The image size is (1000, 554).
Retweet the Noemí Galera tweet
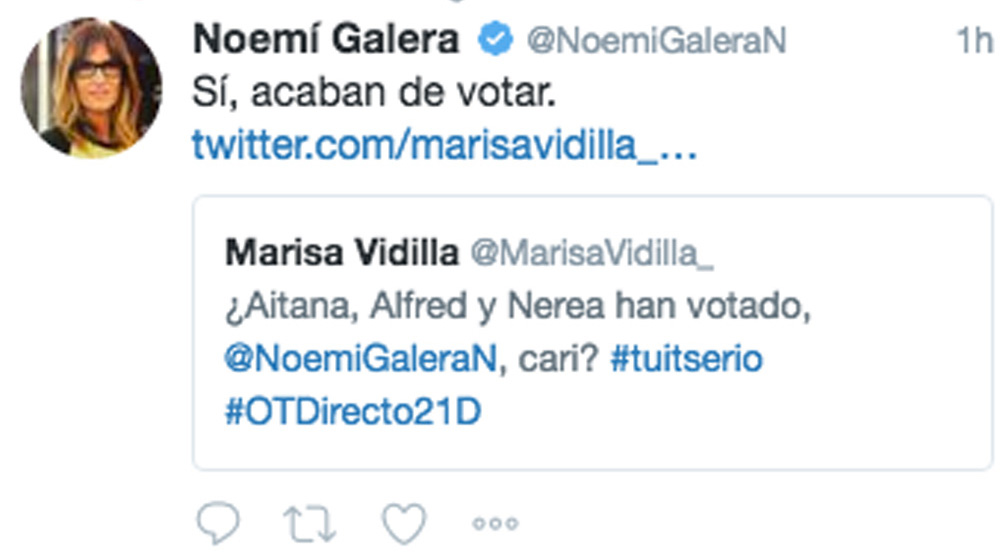309,523
